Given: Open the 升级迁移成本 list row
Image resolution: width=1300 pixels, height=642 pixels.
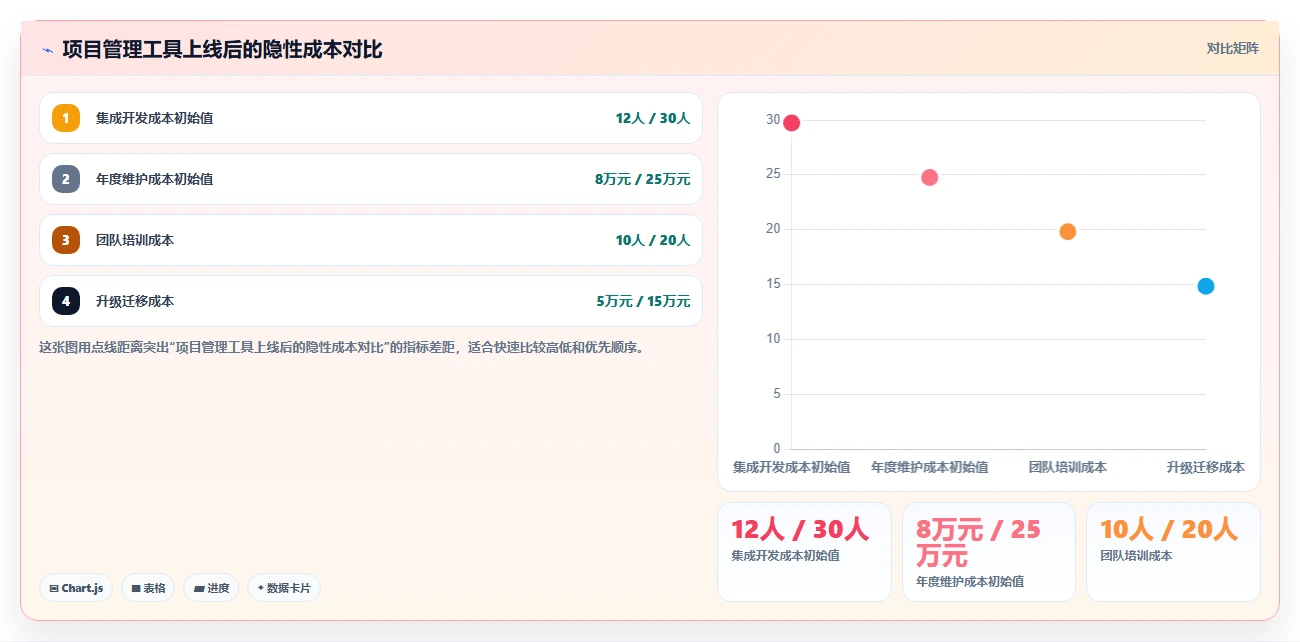Looking at the screenshot, I should (x=371, y=301).
